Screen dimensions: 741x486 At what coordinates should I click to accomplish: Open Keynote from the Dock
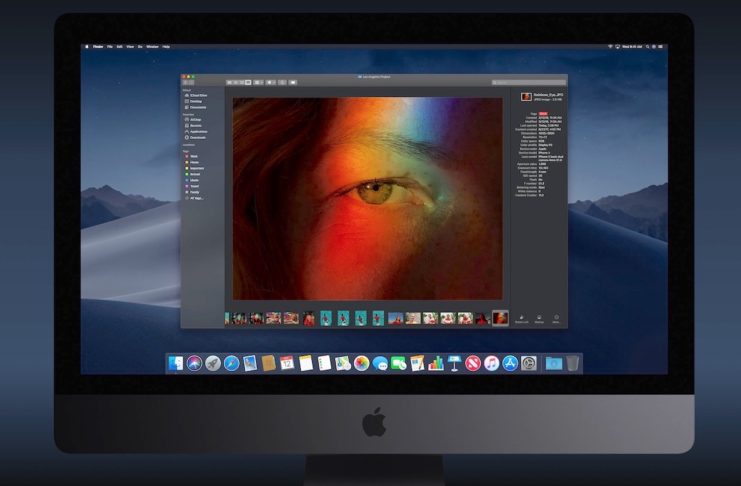(454, 363)
